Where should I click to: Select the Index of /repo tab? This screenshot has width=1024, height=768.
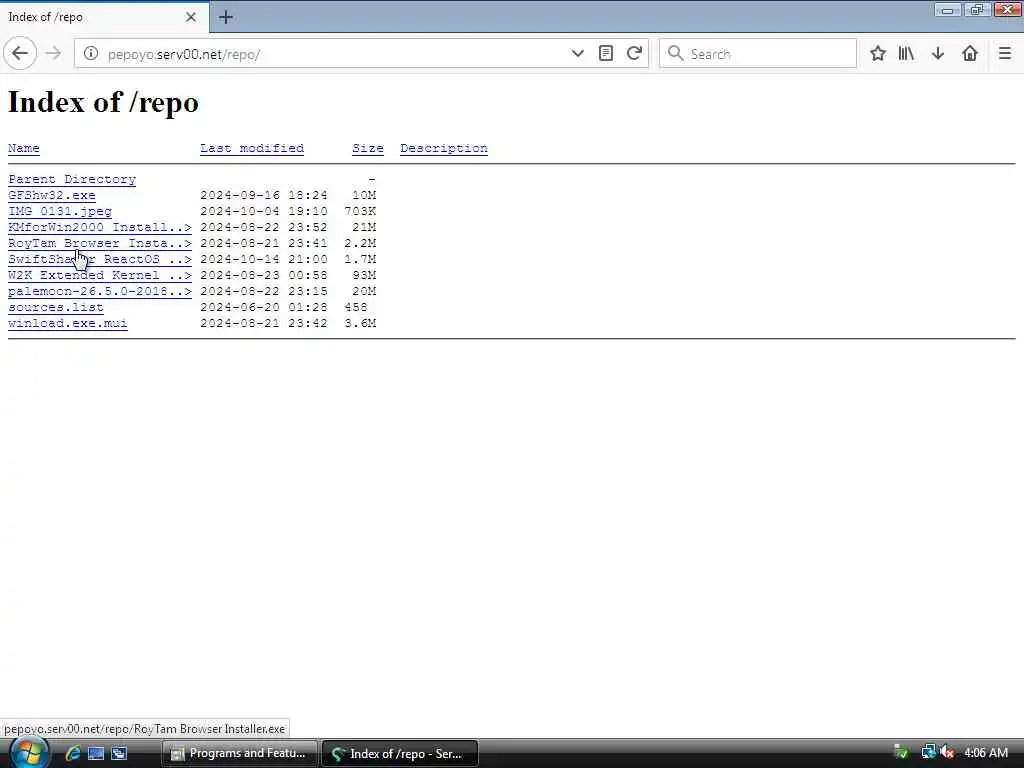coord(104,17)
